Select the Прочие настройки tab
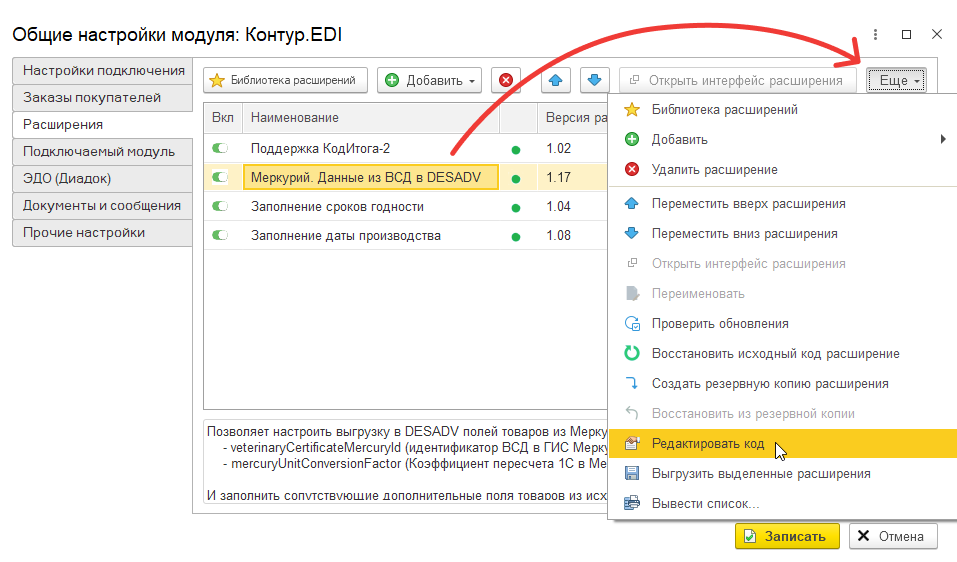 pyautogui.click(x=103, y=232)
